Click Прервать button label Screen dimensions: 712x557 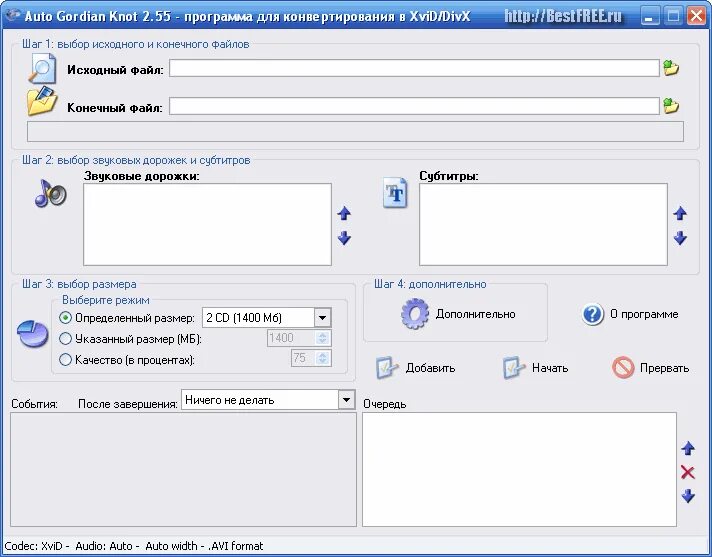point(664,368)
